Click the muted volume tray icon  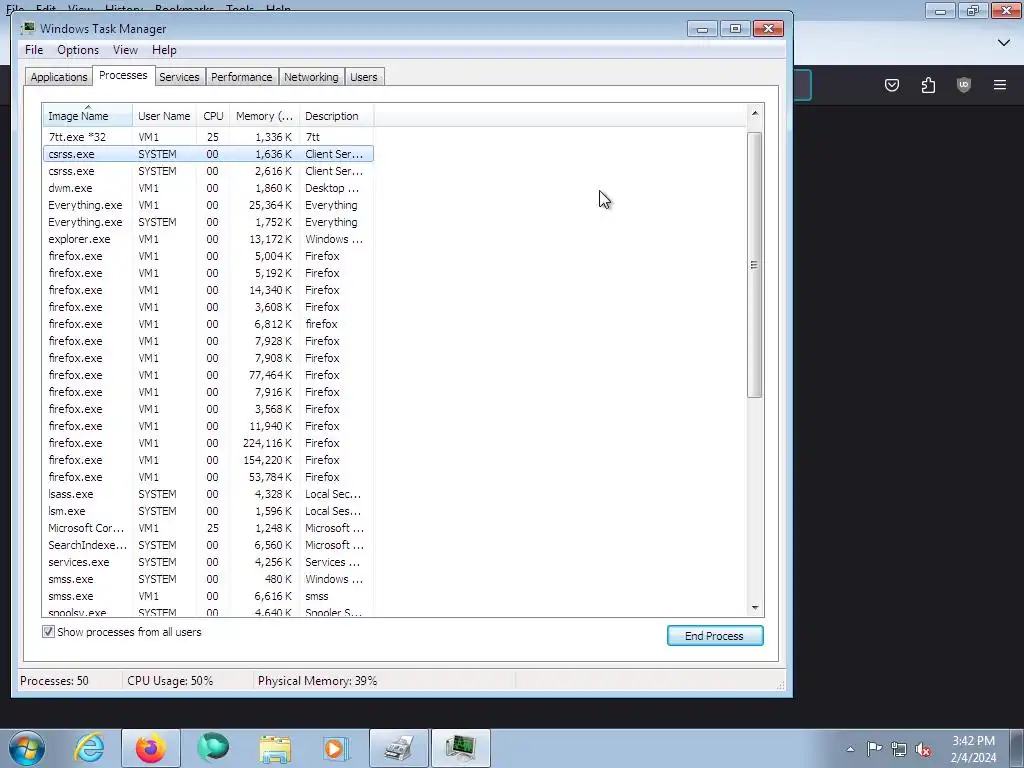coord(923,749)
